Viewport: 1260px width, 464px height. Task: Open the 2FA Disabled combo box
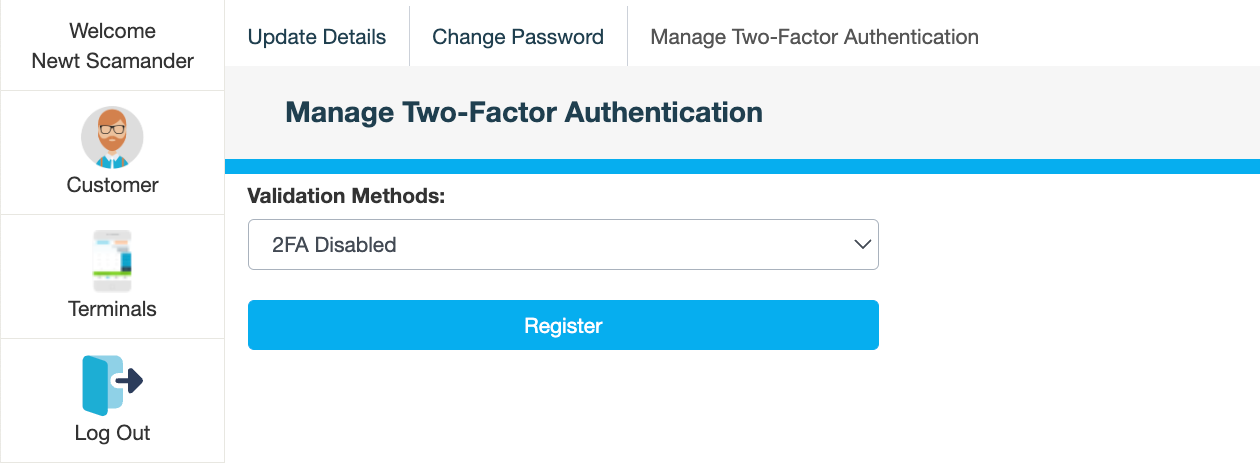pyautogui.click(x=563, y=245)
